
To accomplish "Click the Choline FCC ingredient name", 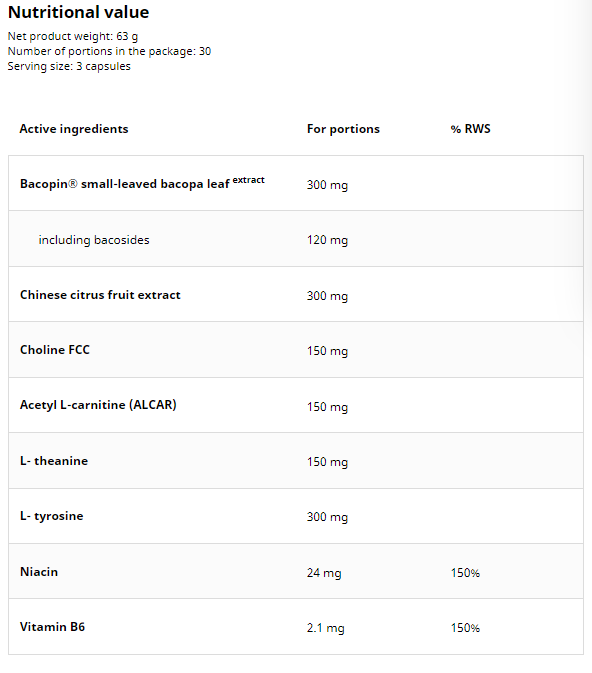I will click(55, 350).
